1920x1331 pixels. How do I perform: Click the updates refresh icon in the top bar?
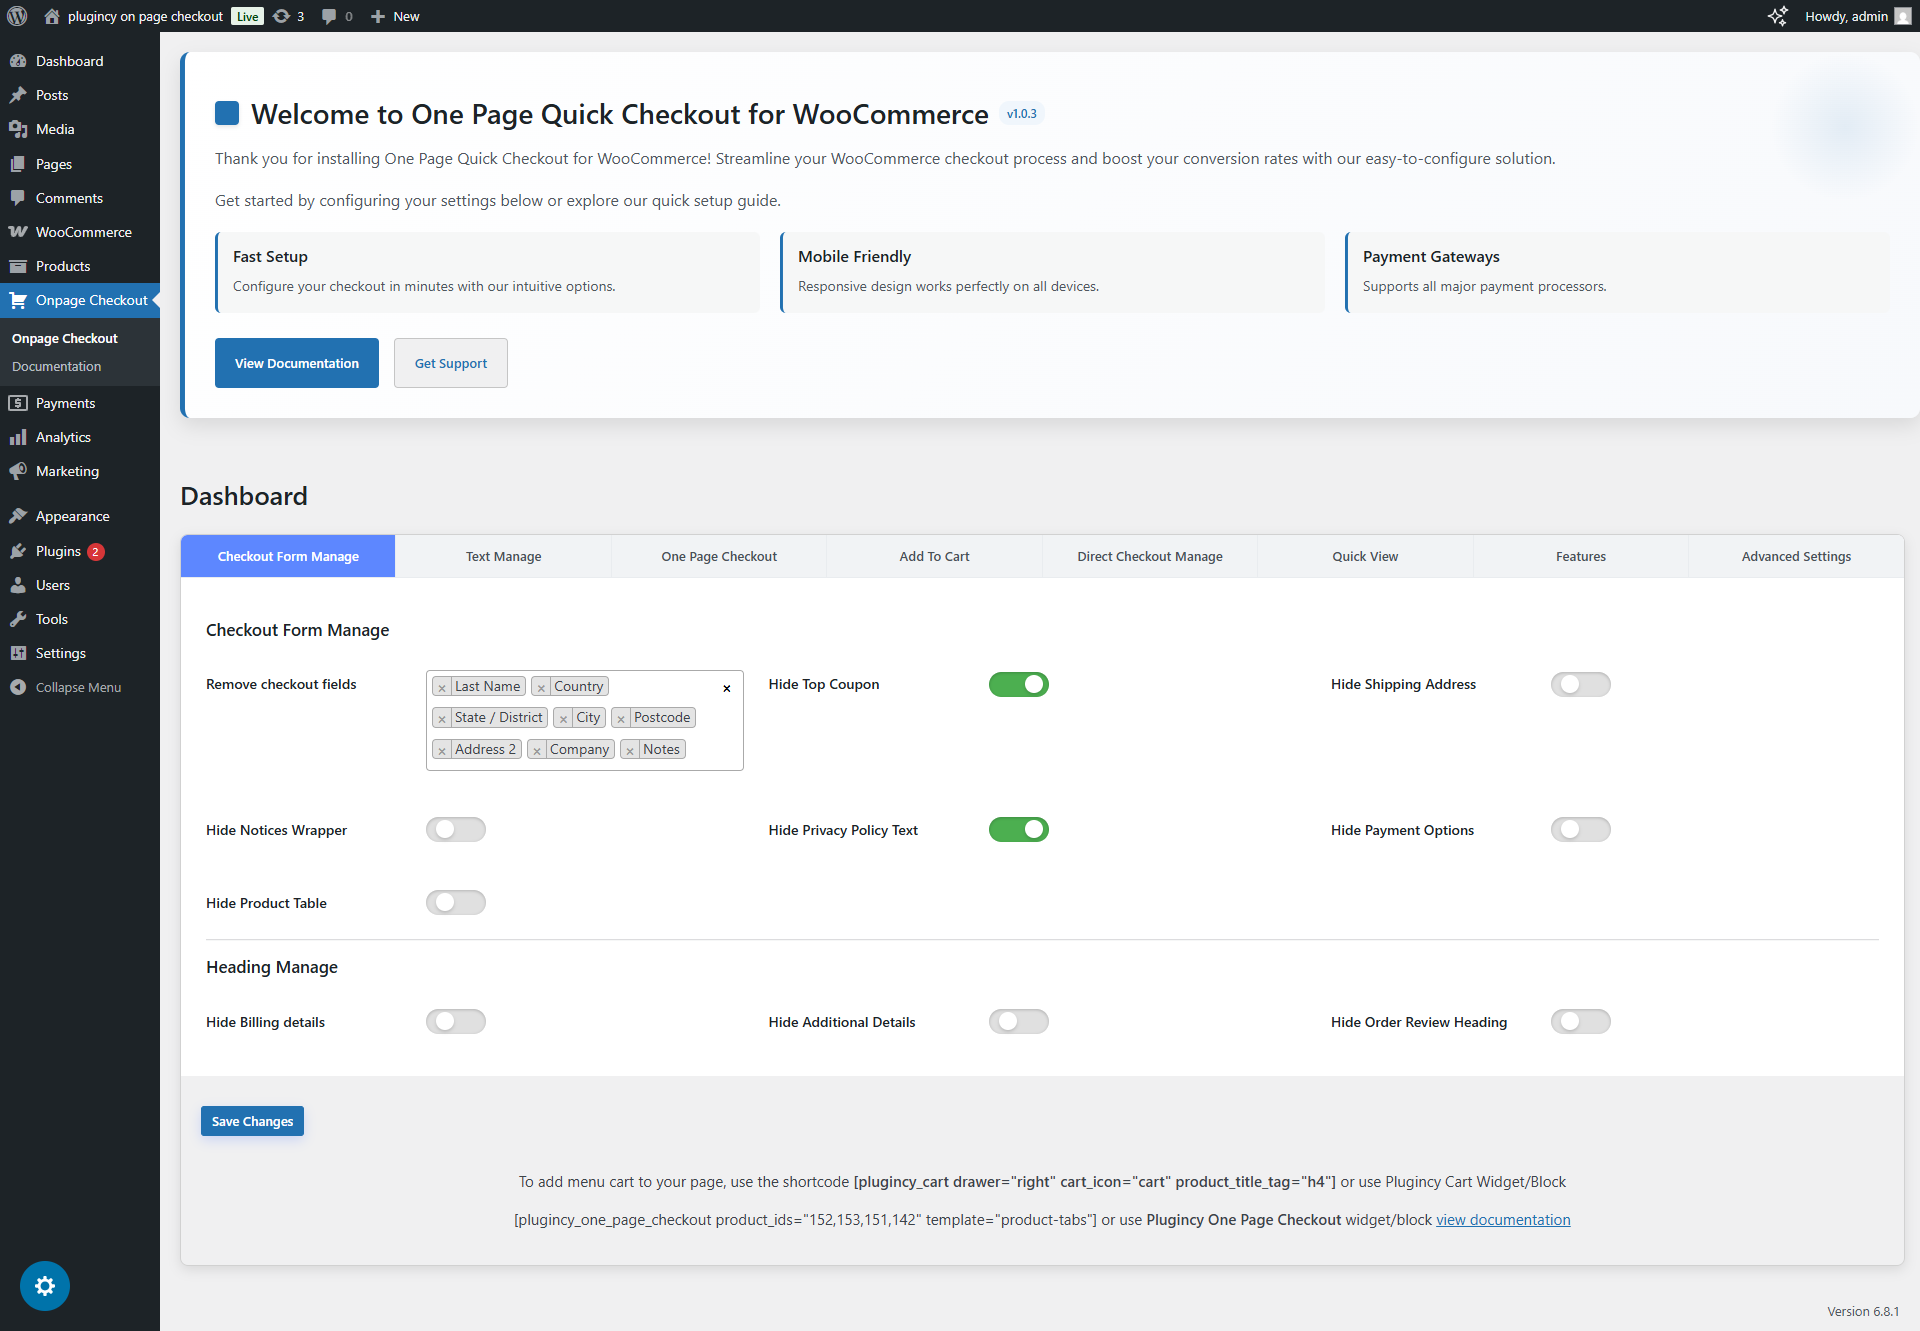pos(283,16)
